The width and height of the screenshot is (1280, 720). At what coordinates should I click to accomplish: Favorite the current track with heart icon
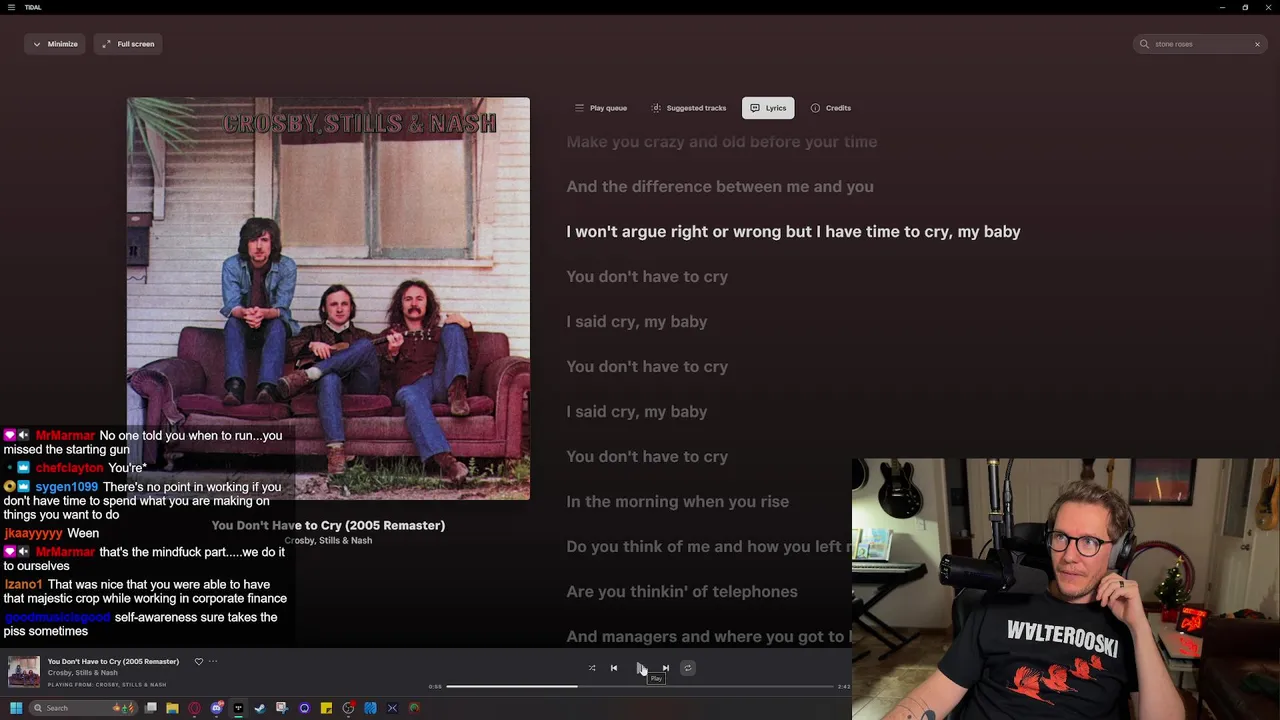point(198,661)
